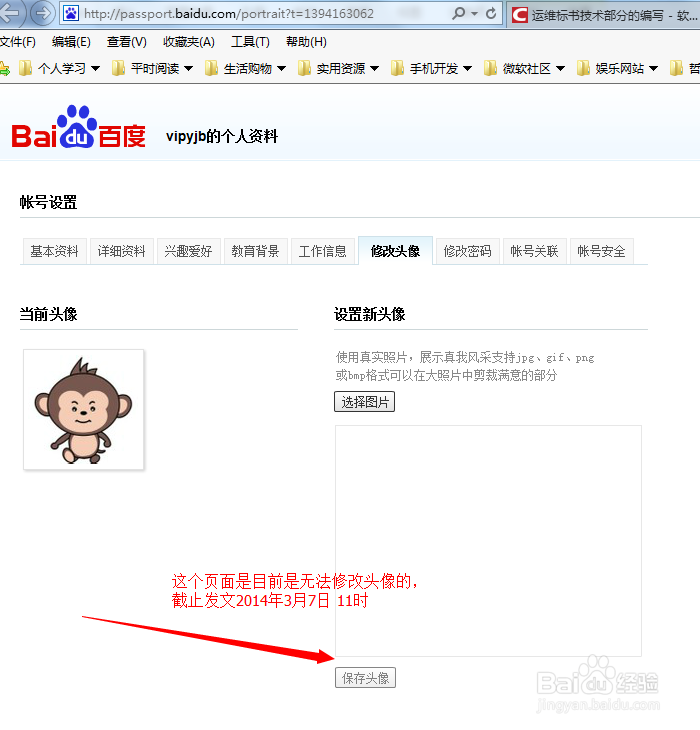Open the 帮助(H) menu
The image size is (700, 730).
point(306,42)
